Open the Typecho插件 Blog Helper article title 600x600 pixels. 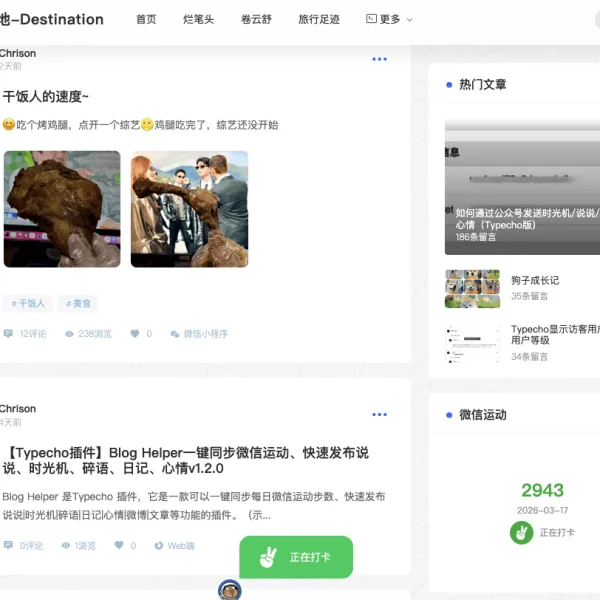(x=186, y=460)
